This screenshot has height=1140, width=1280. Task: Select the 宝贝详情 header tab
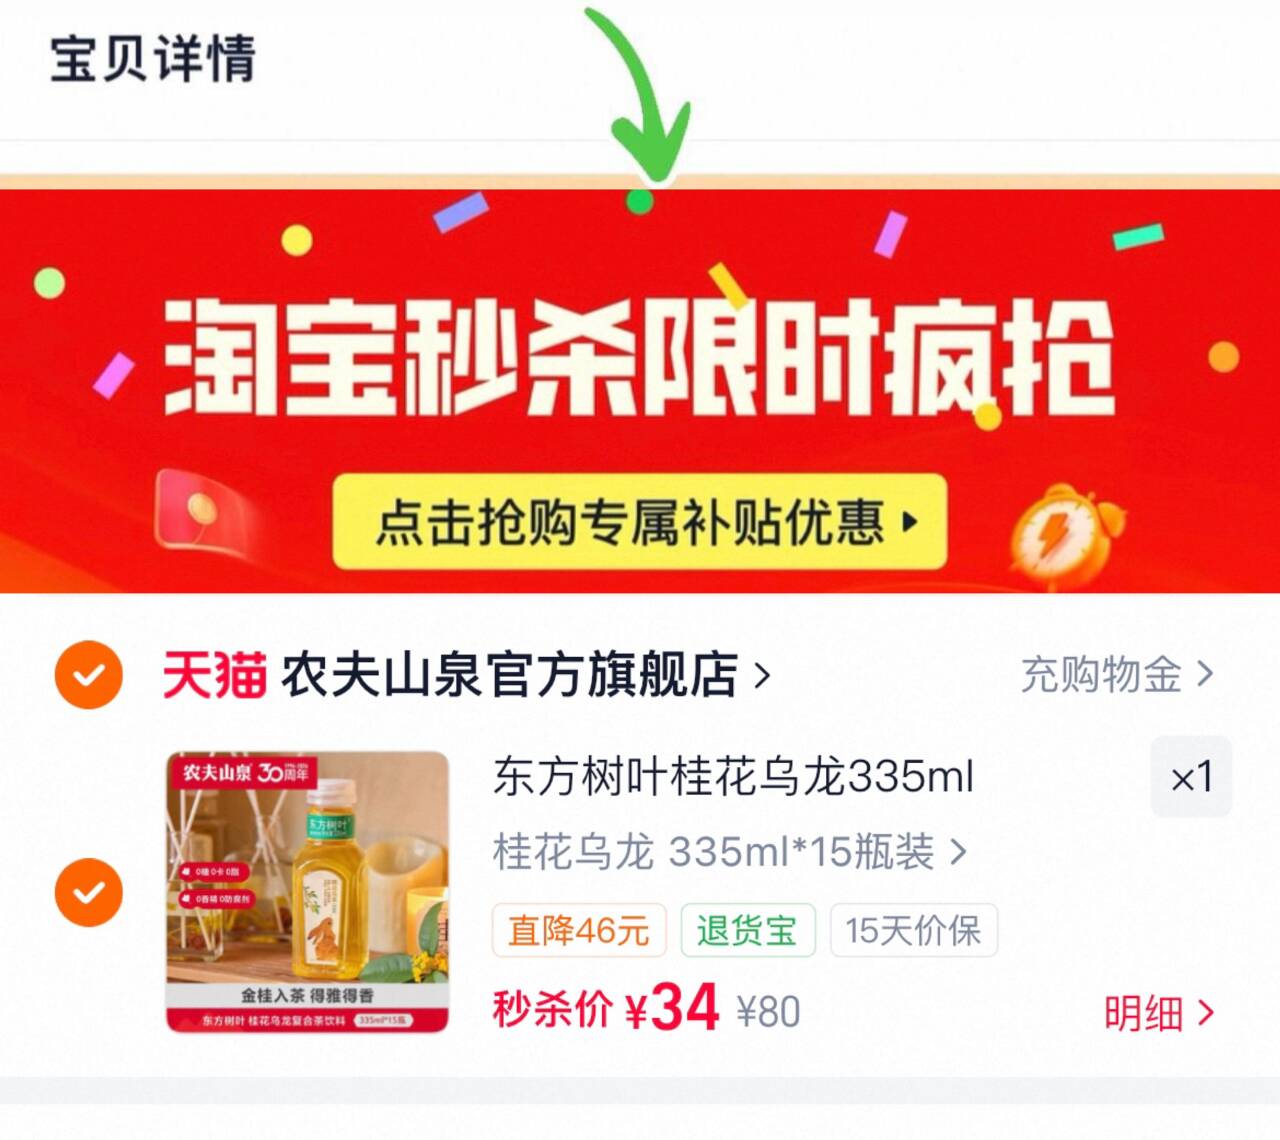152,58
